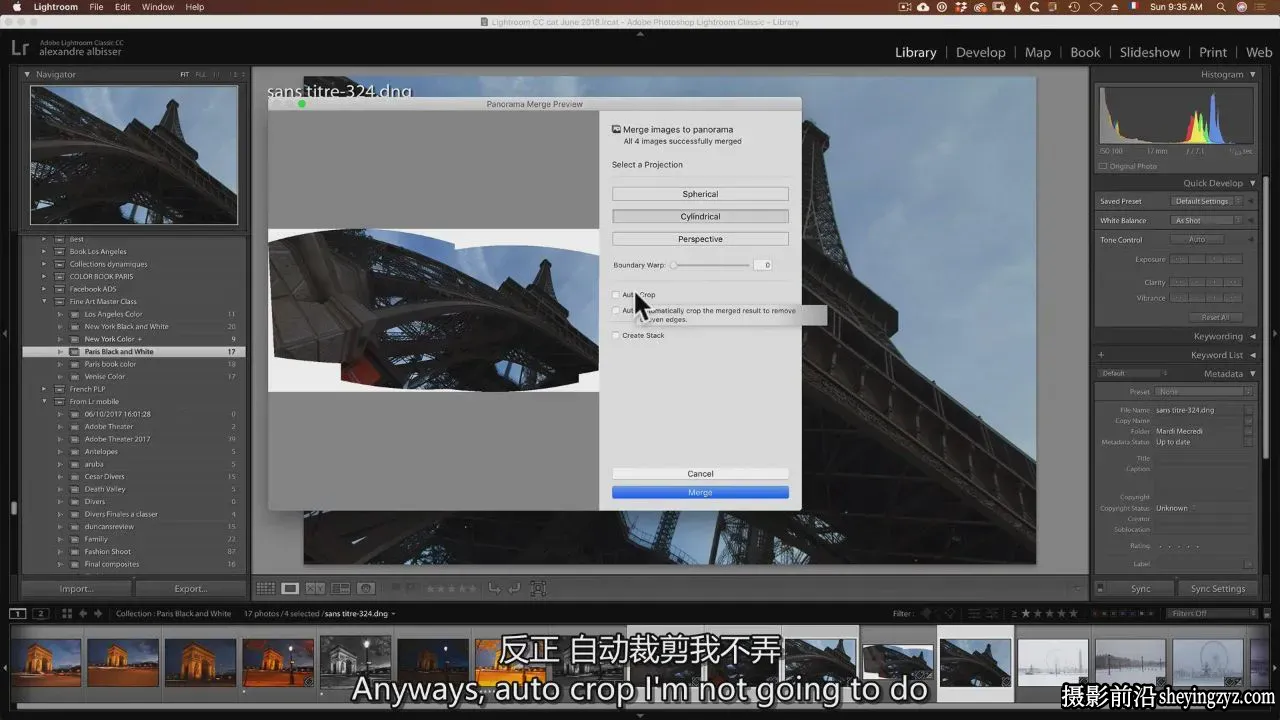Image resolution: width=1280 pixels, height=720 pixels.
Task: Open the filmstrip grid shortcut icon
Action: [68, 613]
